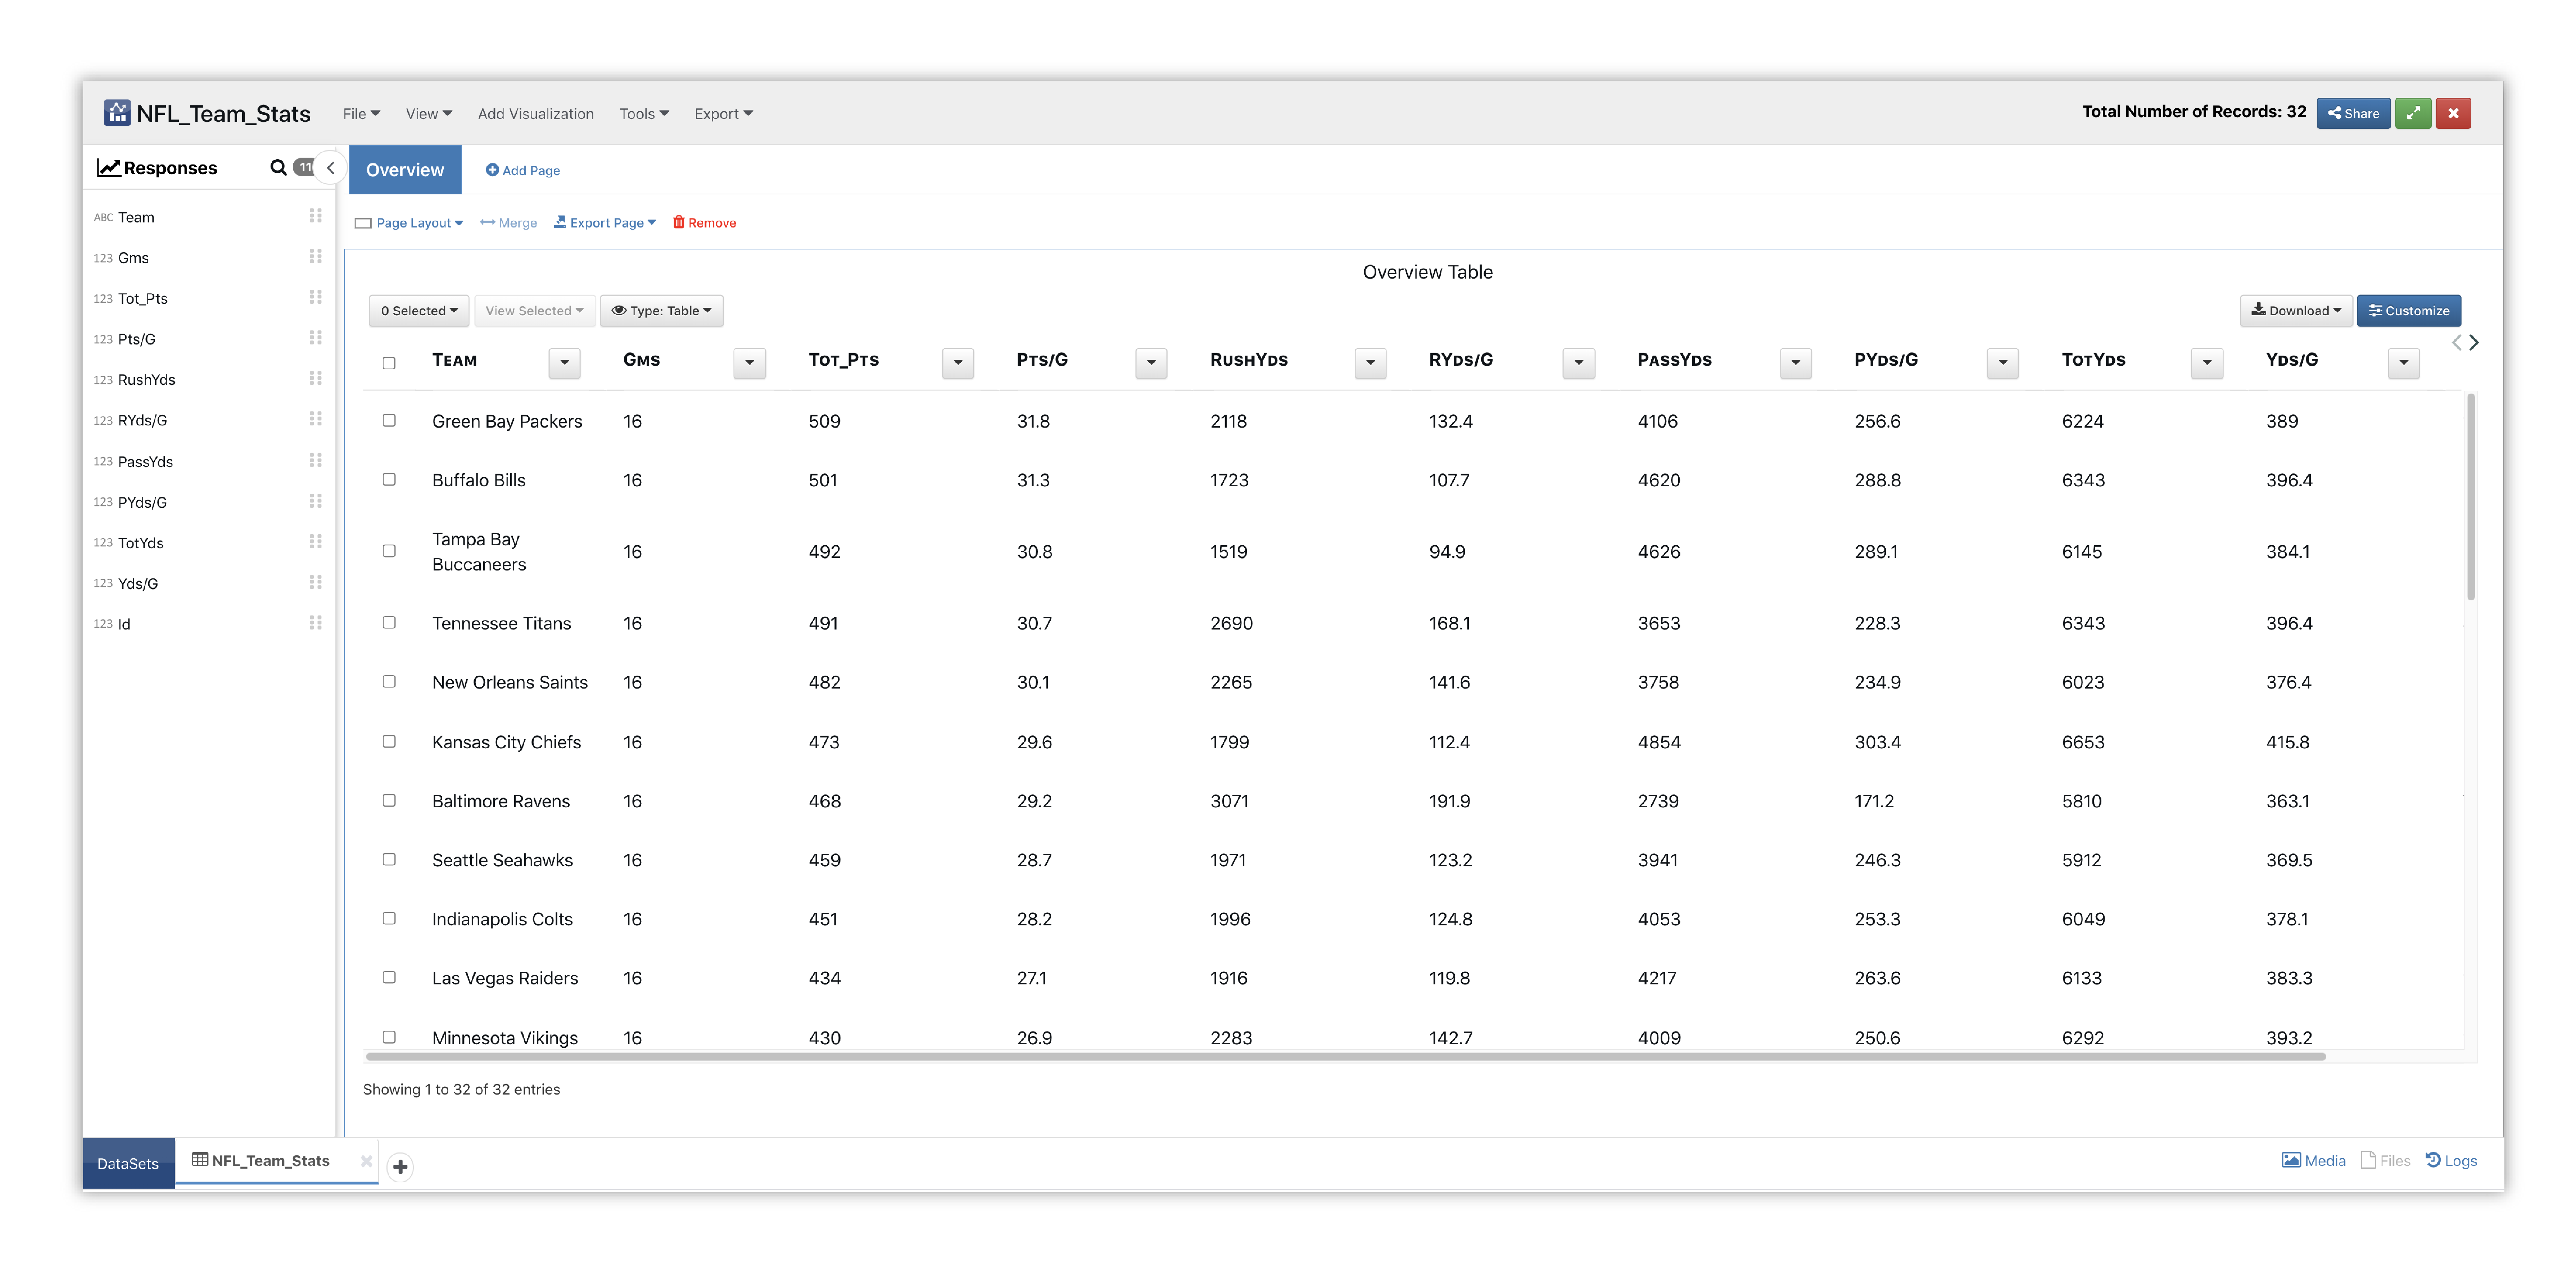Collapse the Responses sidebar with the chevron
The width and height of the screenshot is (2576, 1277).
coord(330,168)
